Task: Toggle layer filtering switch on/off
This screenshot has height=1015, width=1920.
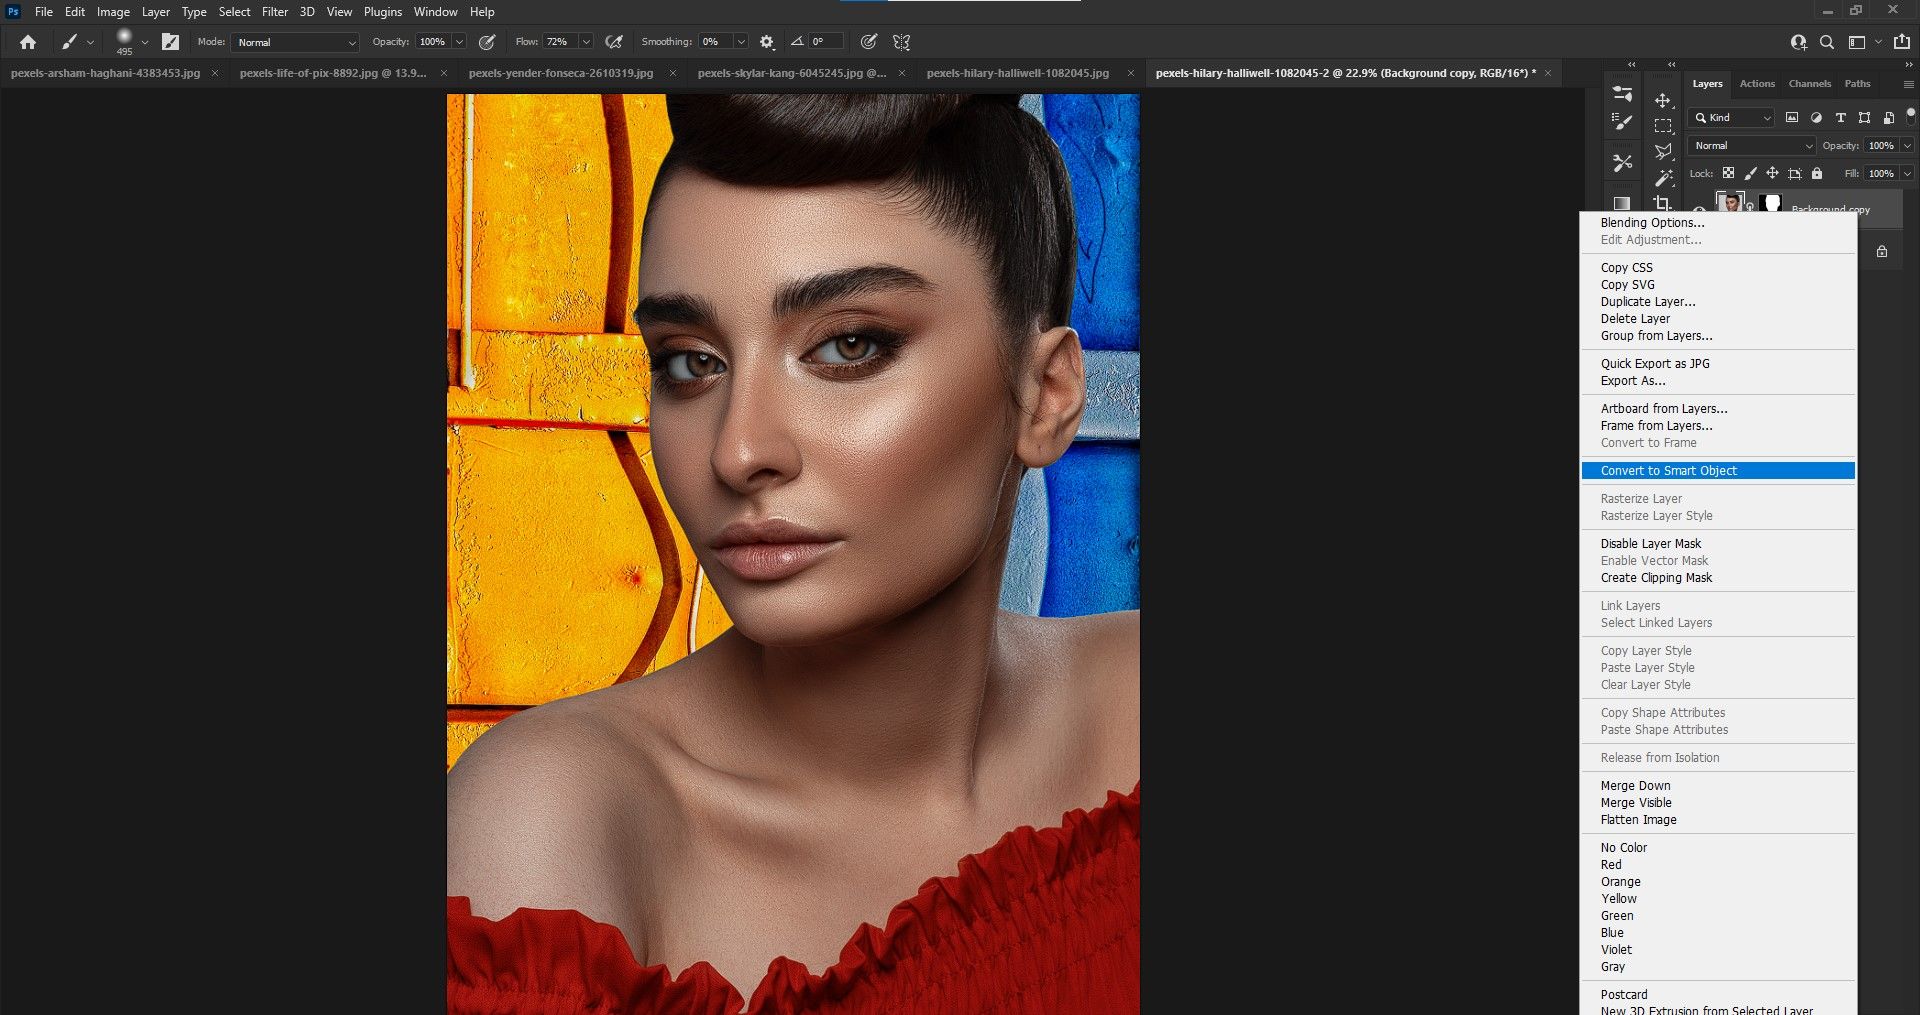Action: (x=1909, y=116)
